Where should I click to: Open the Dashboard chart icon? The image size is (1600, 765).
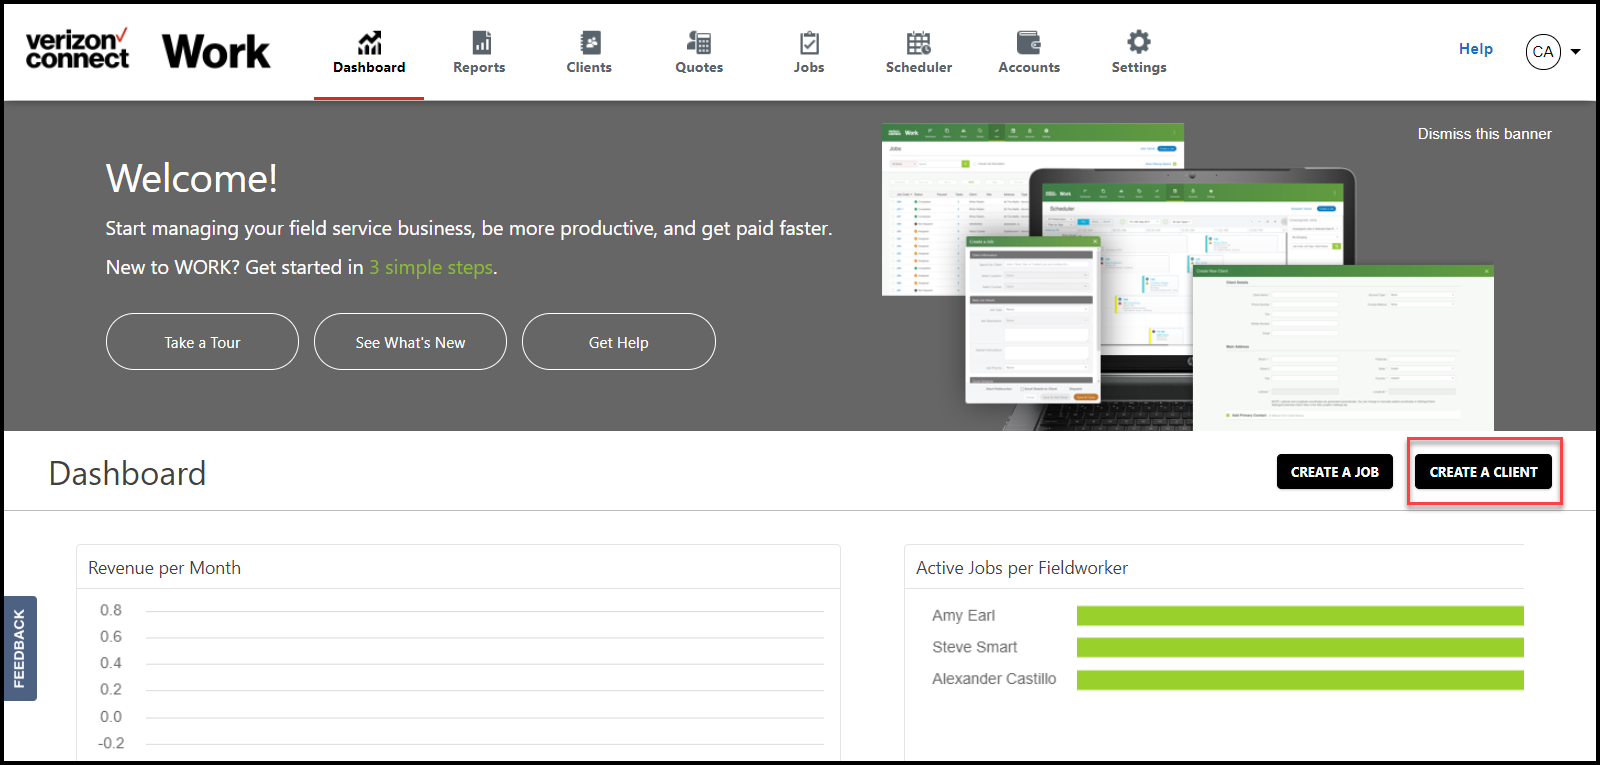370,42
